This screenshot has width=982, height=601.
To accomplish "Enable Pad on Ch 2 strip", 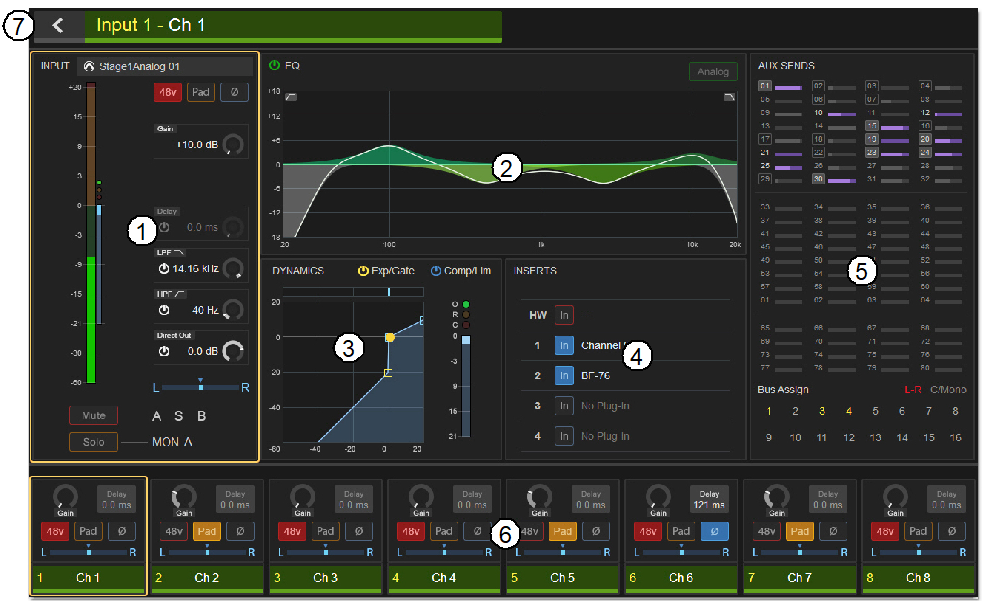I will [x=207, y=531].
